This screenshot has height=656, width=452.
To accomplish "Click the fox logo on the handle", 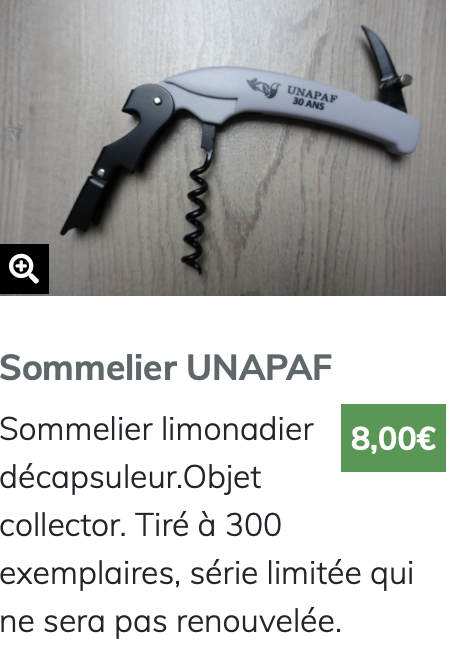I will 264,87.
